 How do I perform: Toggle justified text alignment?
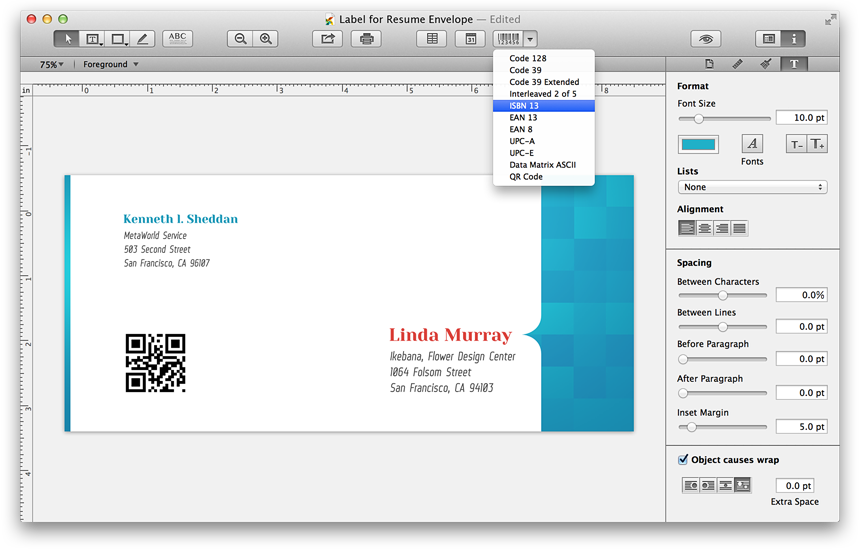[739, 228]
